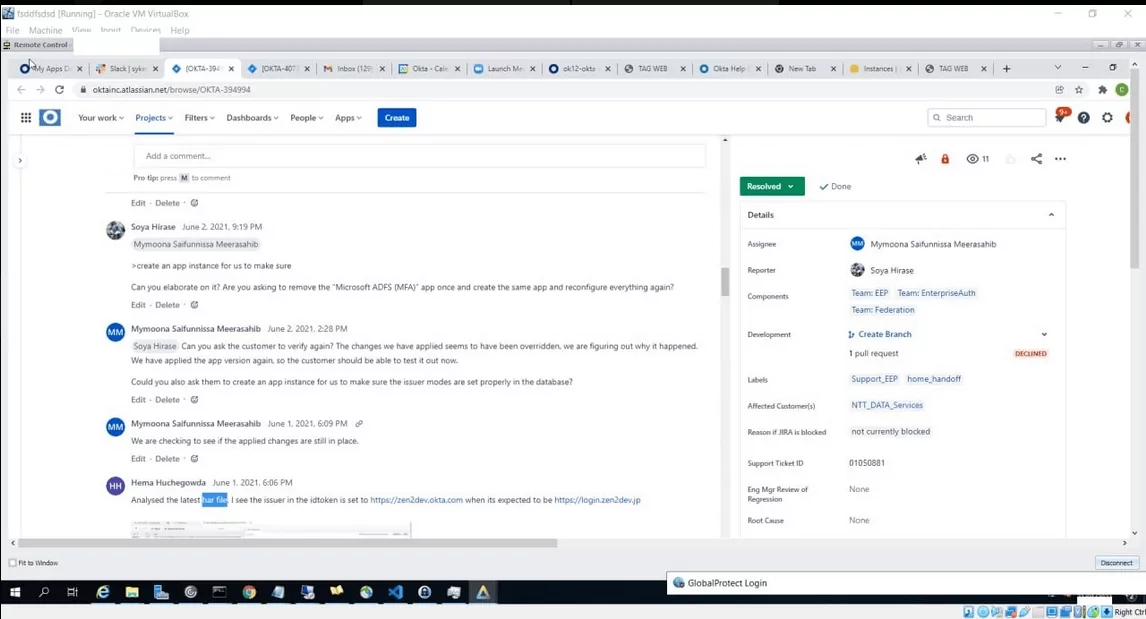
Task: Click the share icon on the issue
Action: [1036, 158]
